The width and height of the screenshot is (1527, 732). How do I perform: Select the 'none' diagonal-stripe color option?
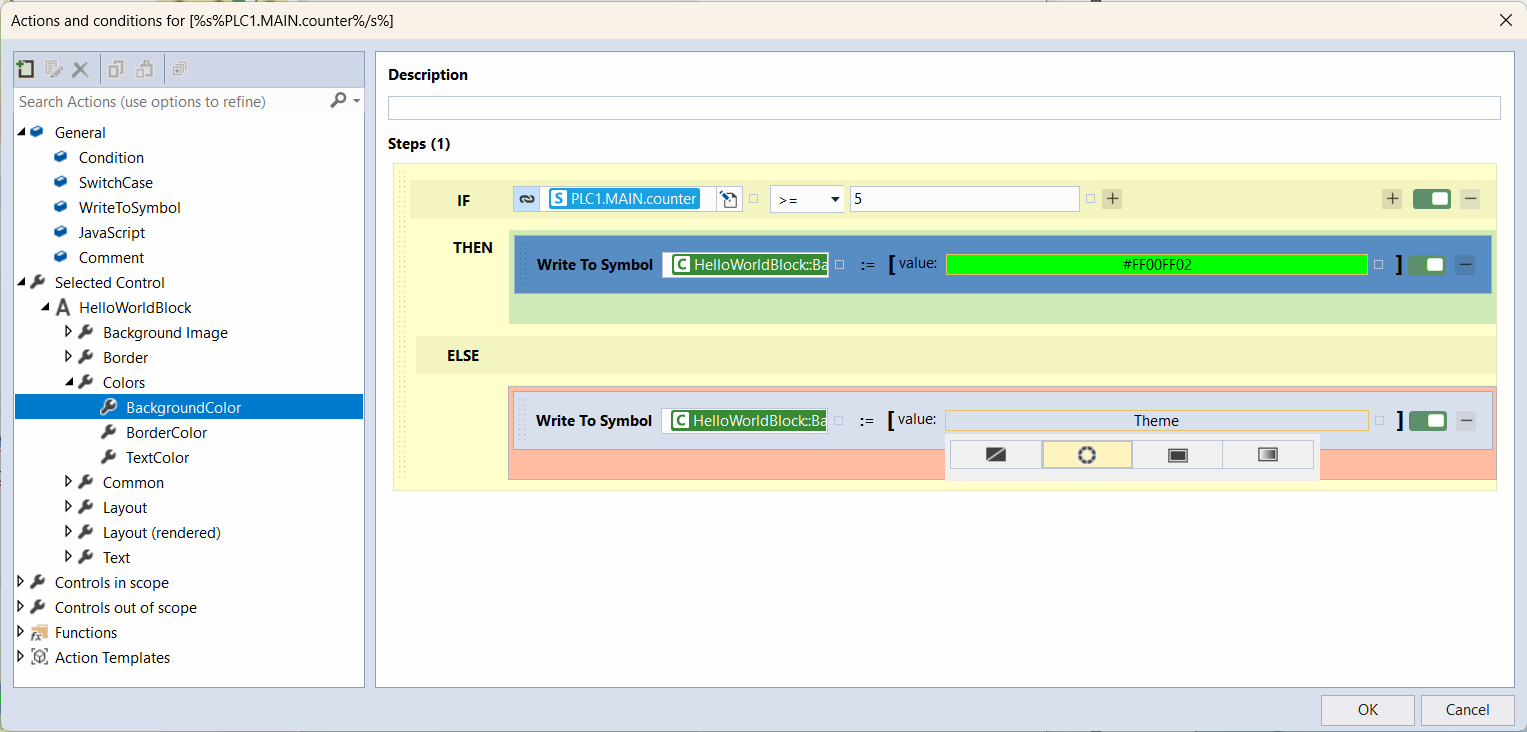995,454
